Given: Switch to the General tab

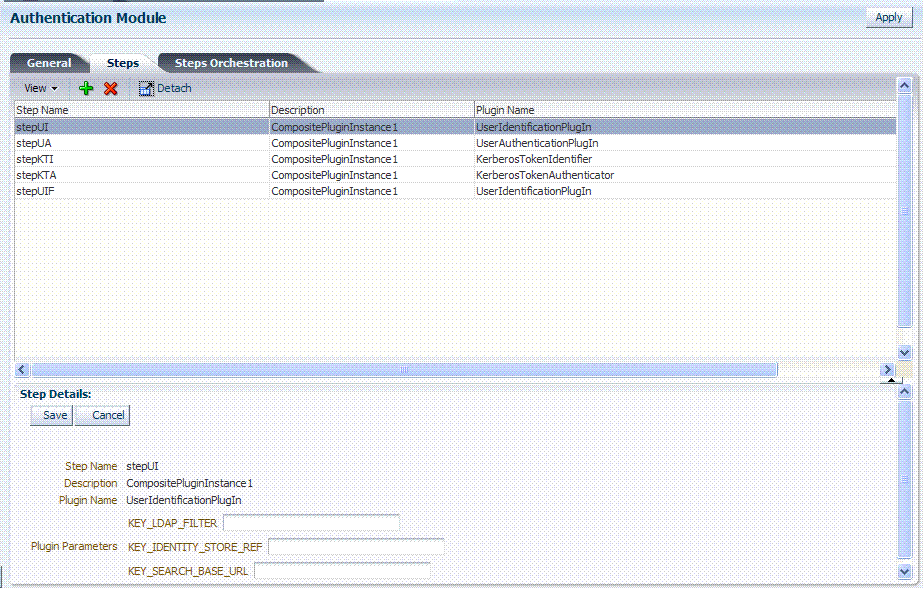Looking at the screenshot, I should (x=49, y=63).
